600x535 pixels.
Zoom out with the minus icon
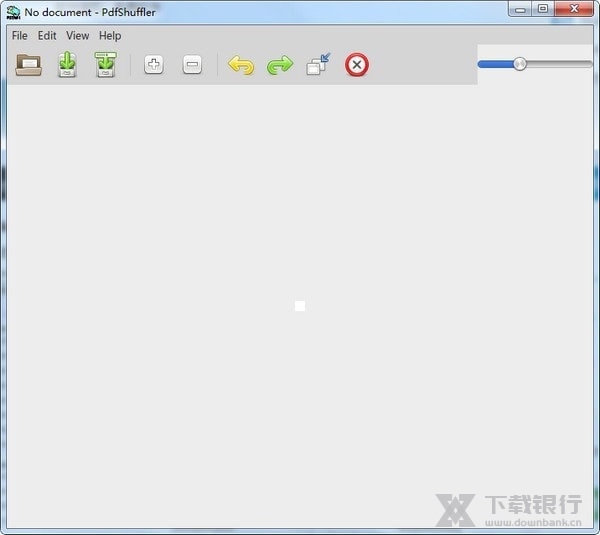click(x=192, y=64)
